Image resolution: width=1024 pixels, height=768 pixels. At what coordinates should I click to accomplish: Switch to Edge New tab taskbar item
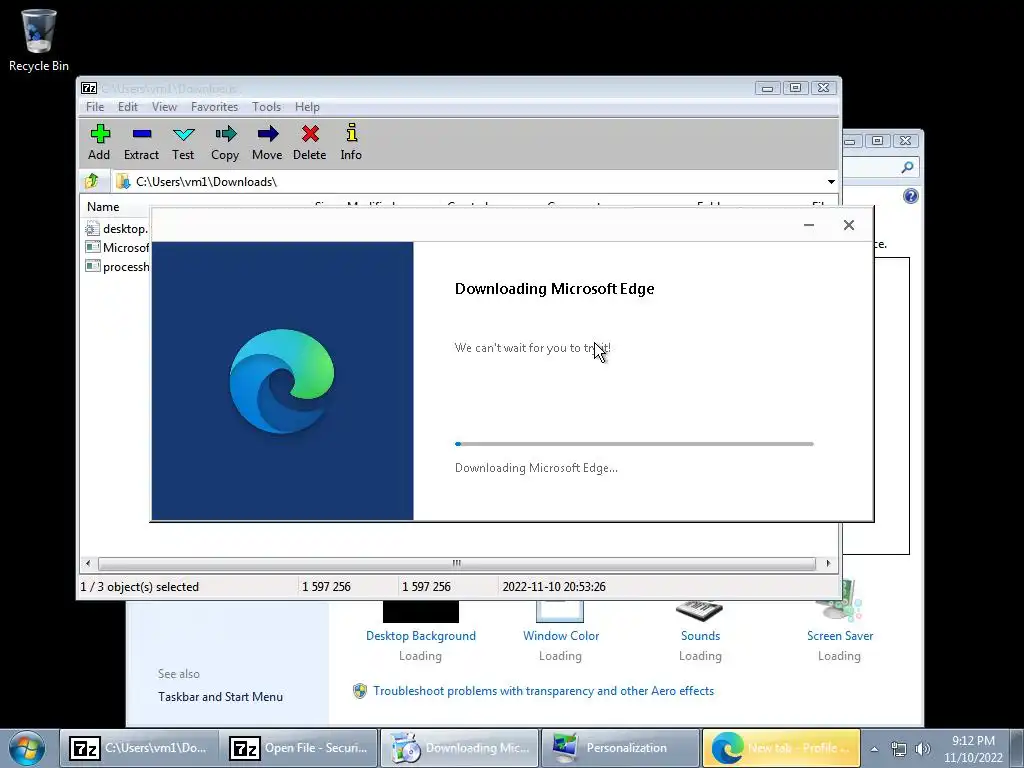tap(780, 748)
